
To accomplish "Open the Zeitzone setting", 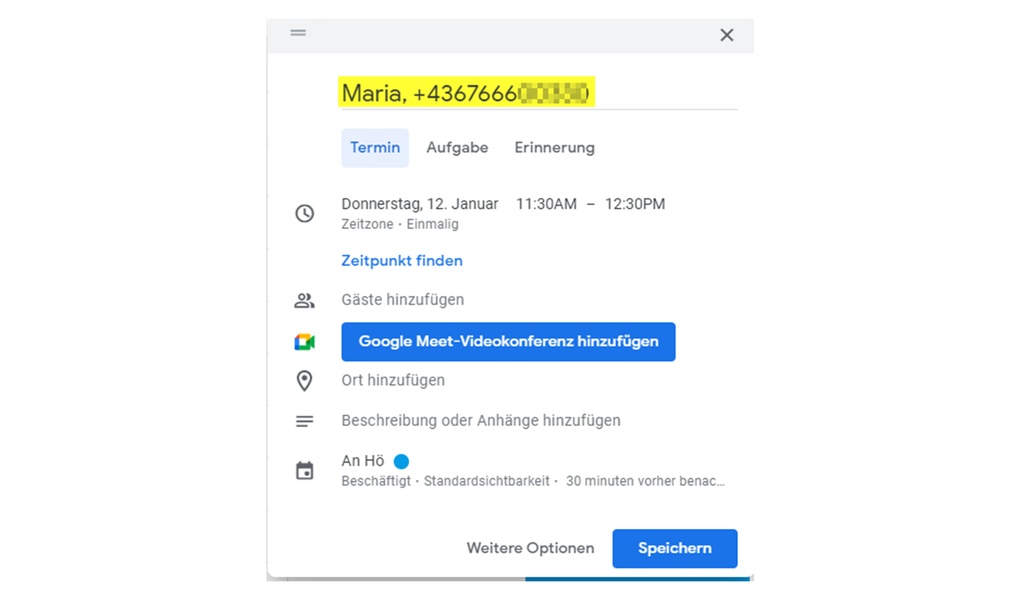I will coord(367,224).
